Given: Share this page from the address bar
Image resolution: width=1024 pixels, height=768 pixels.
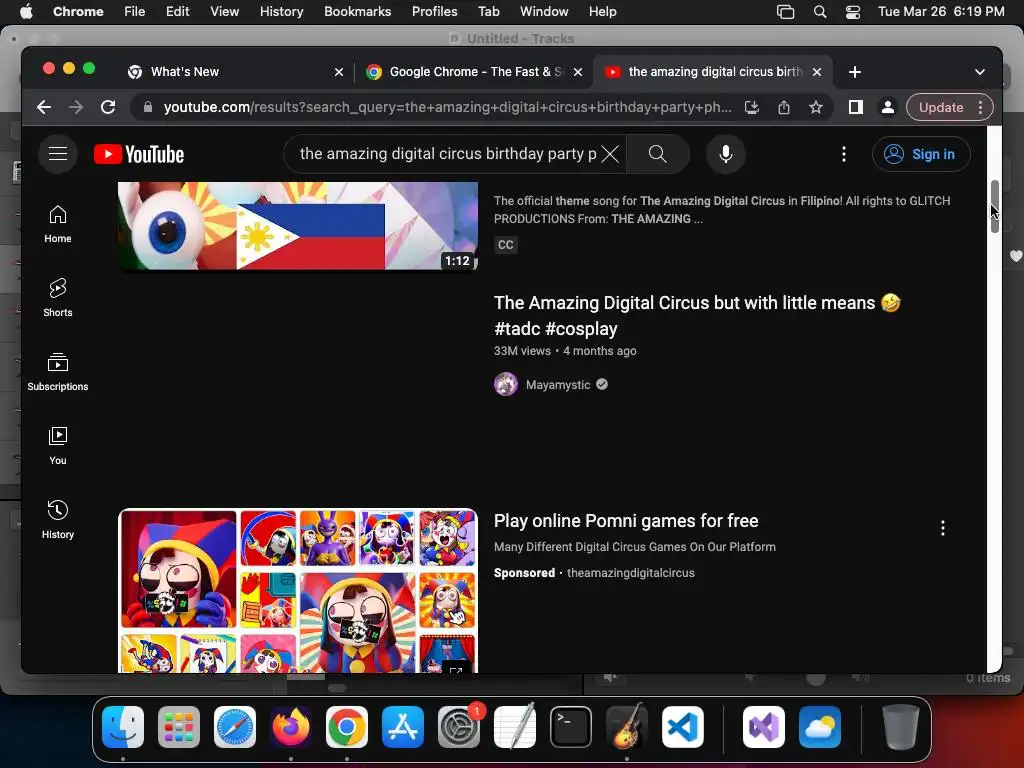Looking at the screenshot, I should point(784,107).
